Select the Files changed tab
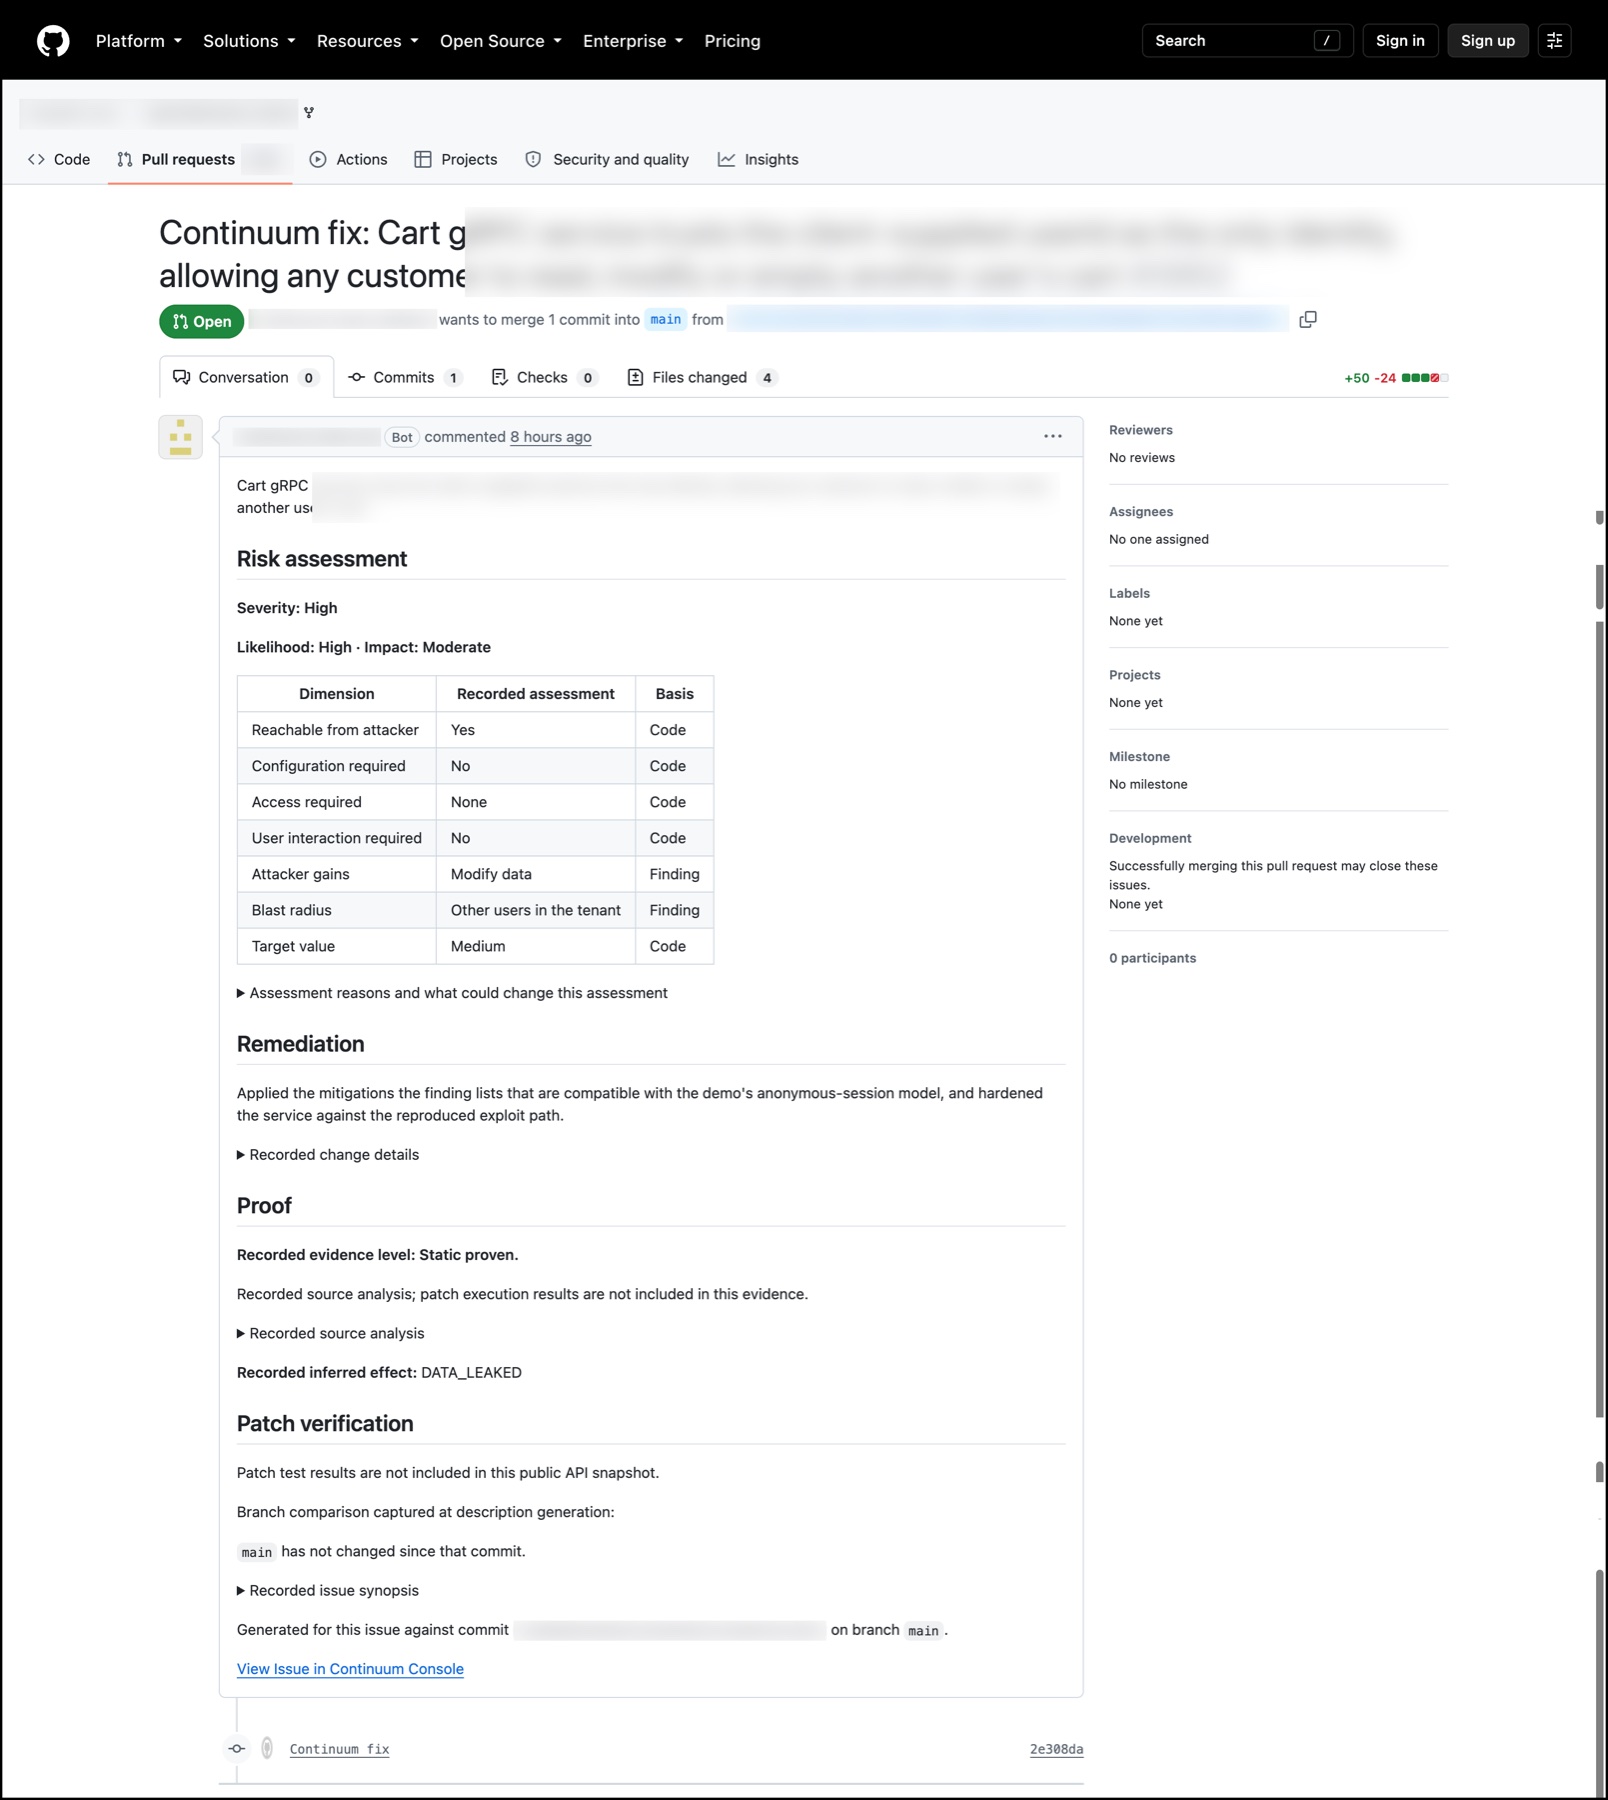 tap(701, 378)
